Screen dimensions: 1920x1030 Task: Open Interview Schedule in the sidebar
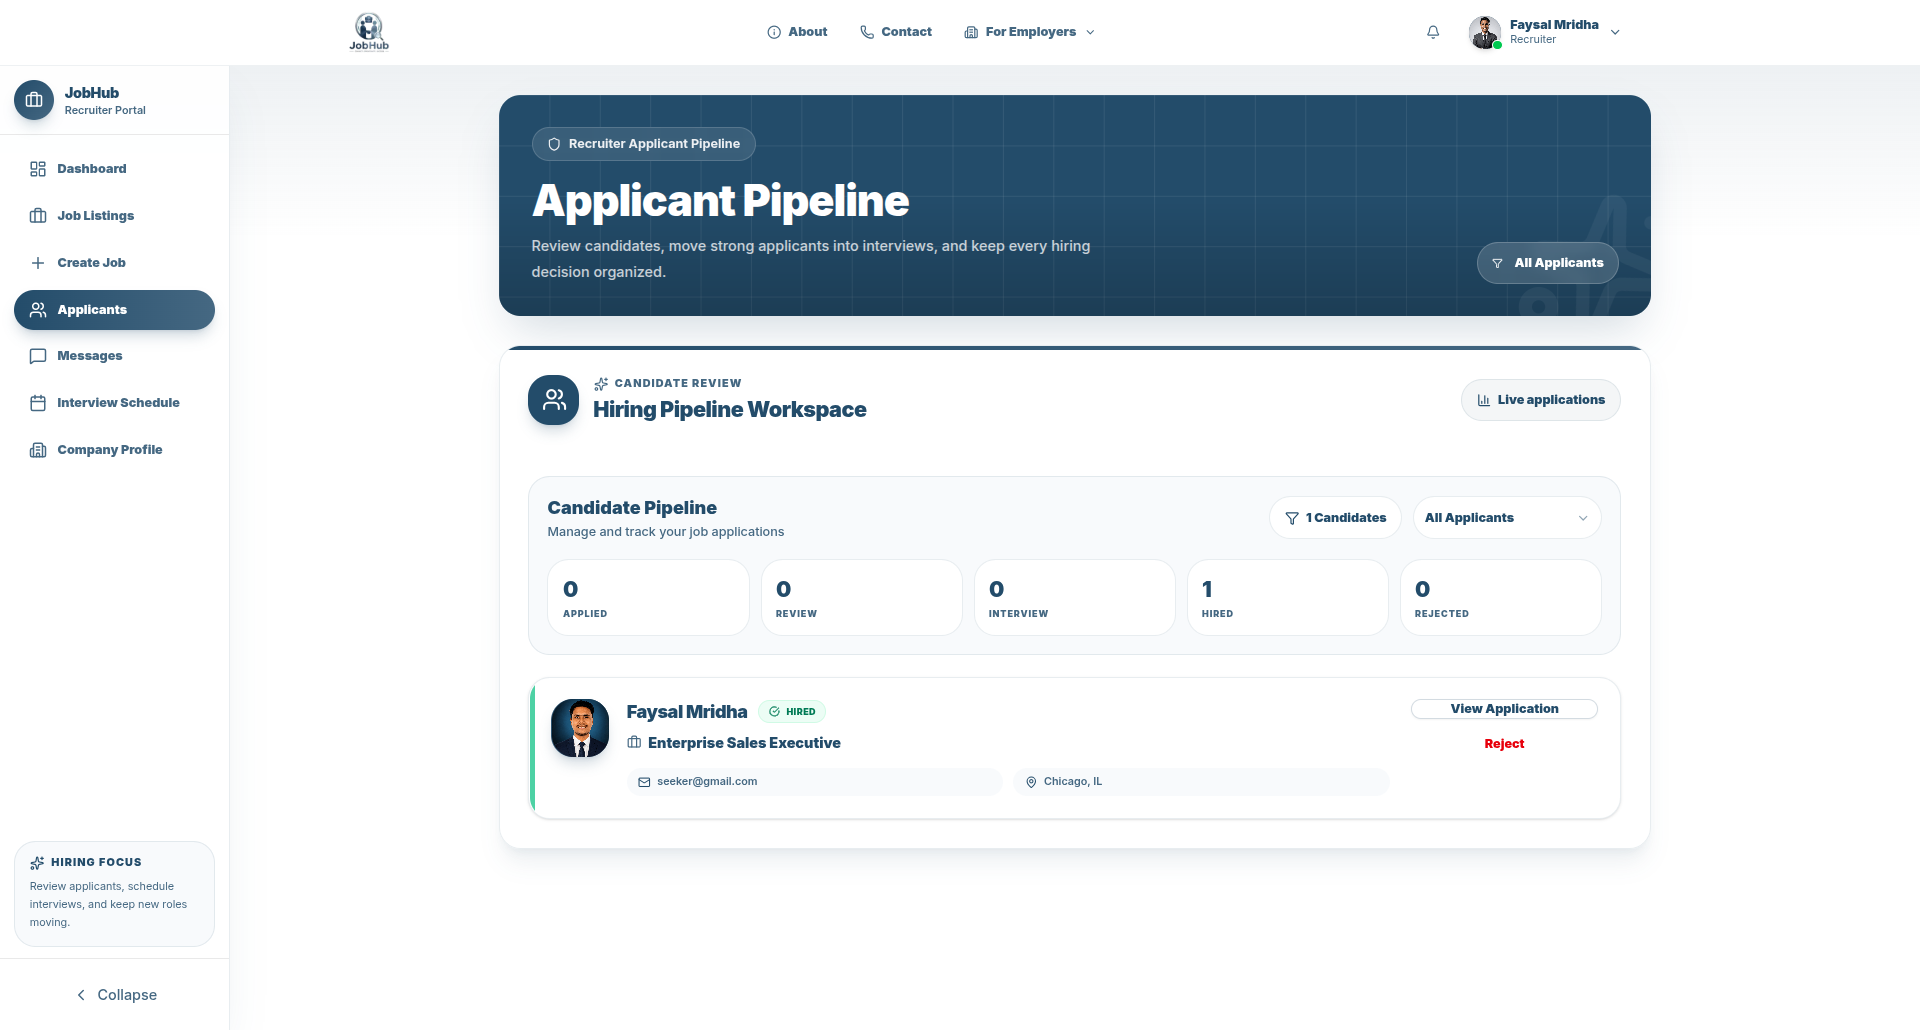point(114,403)
